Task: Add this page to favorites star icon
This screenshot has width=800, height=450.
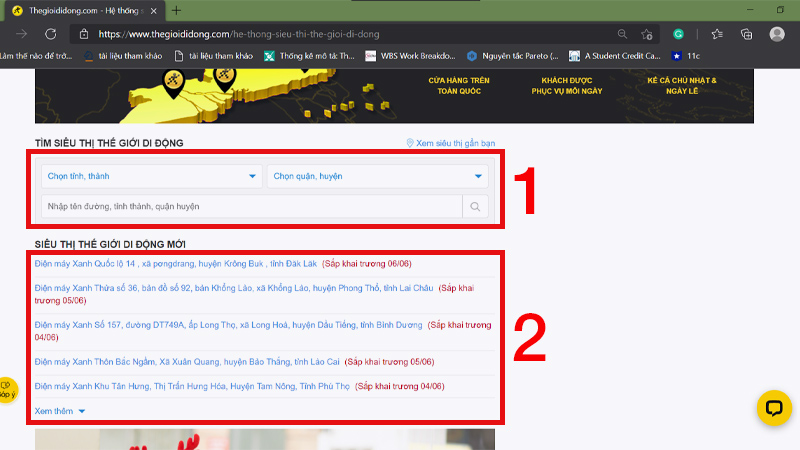Action: coord(647,33)
